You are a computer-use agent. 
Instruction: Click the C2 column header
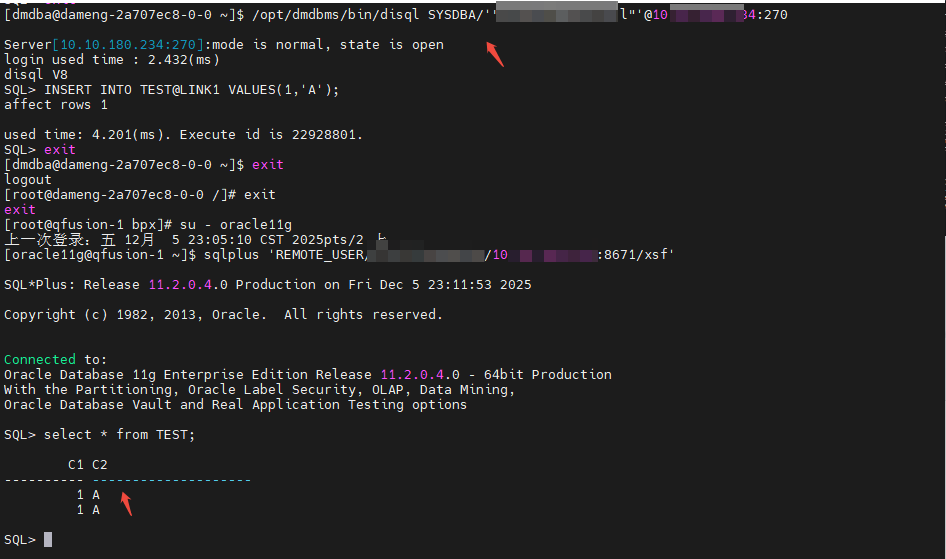[x=100, y=465]
